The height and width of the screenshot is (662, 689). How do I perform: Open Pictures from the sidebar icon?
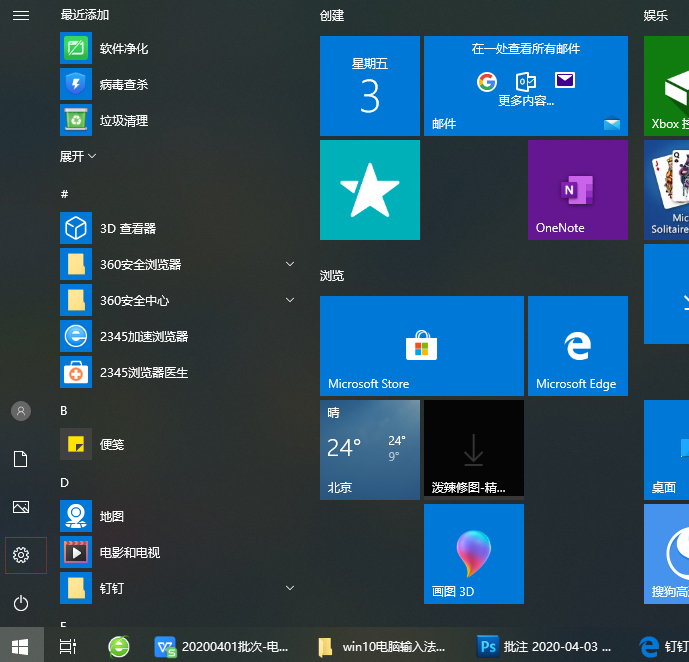pyautogui.click(x=21, y=507)
